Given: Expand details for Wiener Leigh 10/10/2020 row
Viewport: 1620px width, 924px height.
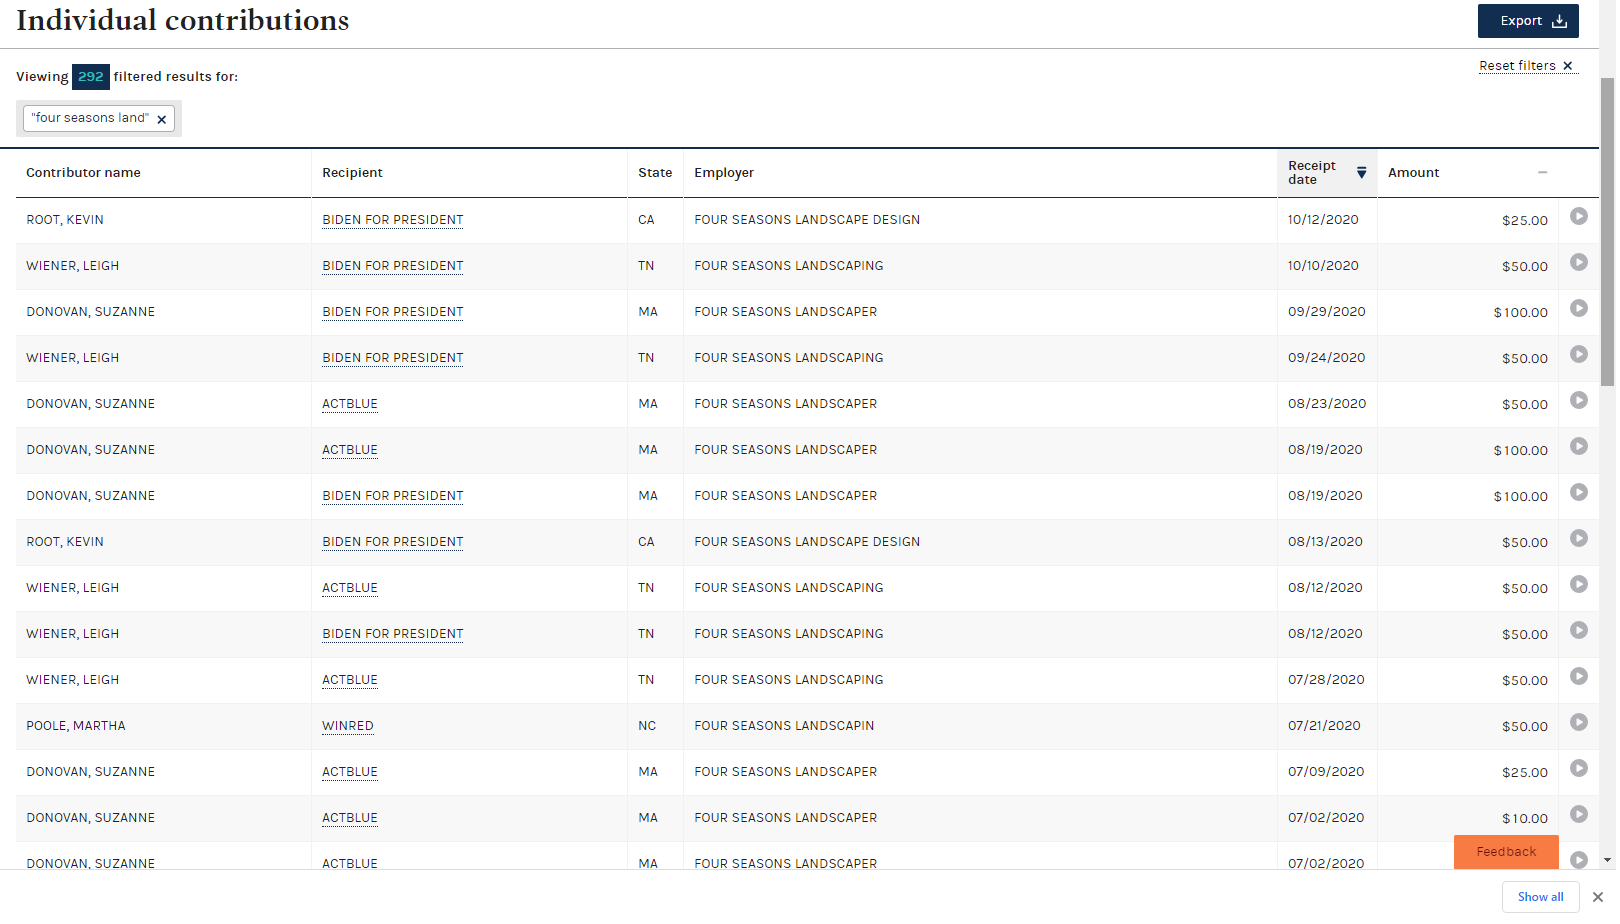Looking at the screenshot, I should [x=1579, y=262].
